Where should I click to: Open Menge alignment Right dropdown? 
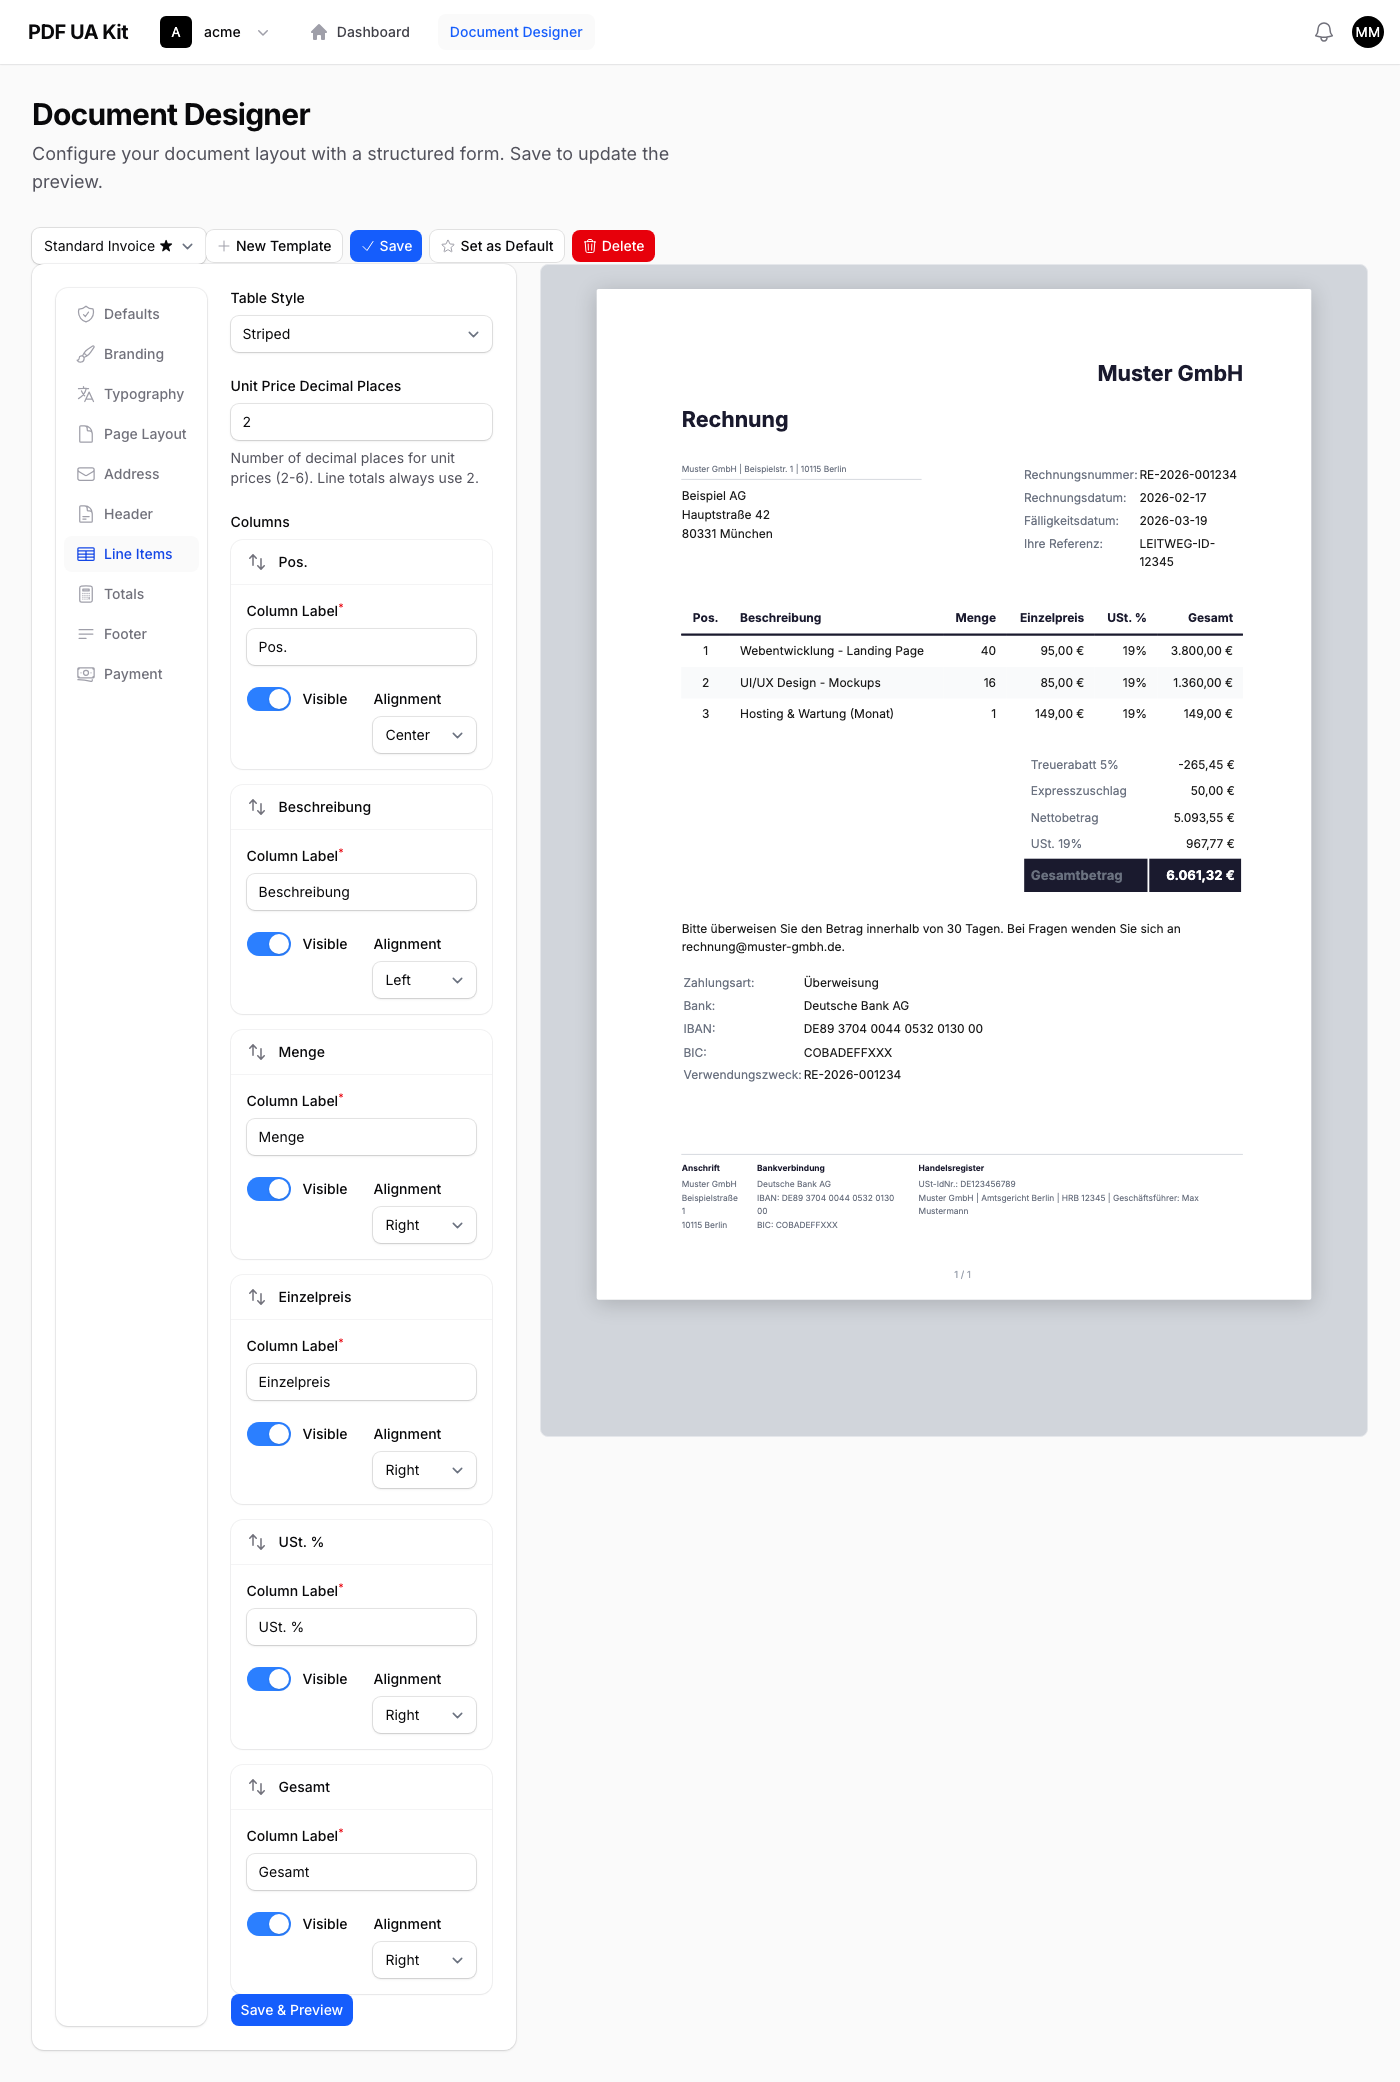tap(424, 1225)
